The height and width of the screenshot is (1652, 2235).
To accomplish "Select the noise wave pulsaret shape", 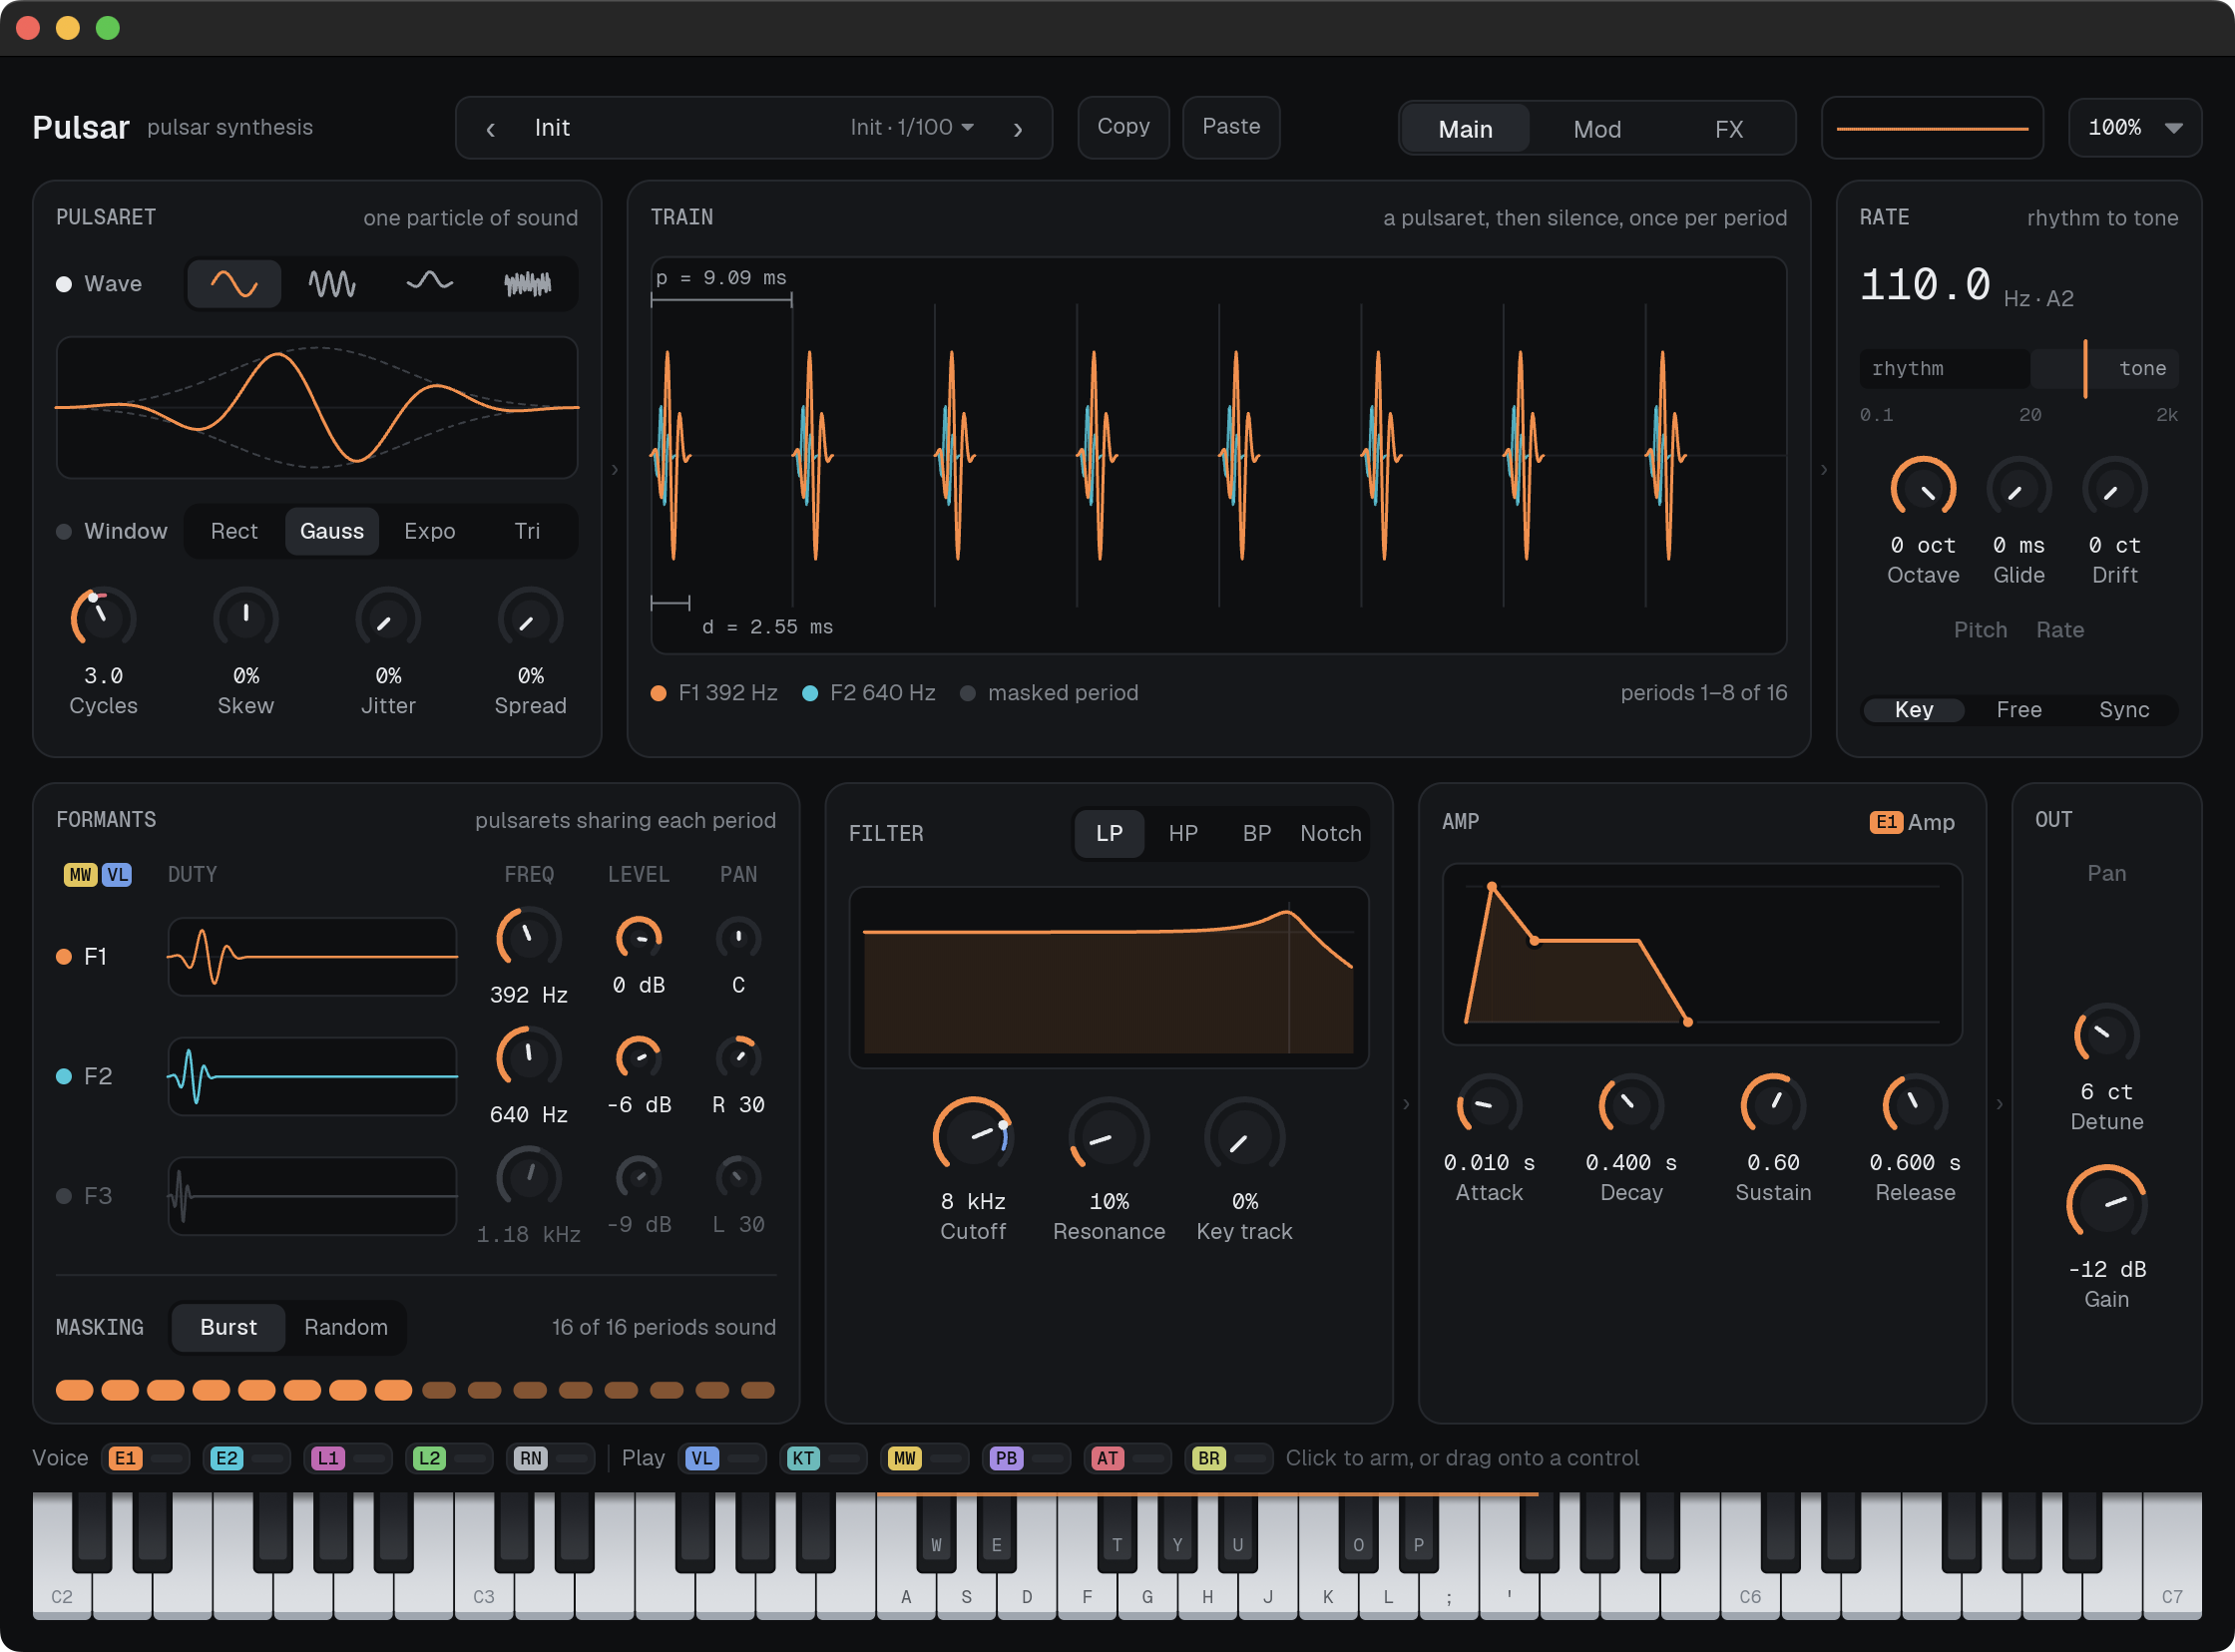I will coord(528,284).
